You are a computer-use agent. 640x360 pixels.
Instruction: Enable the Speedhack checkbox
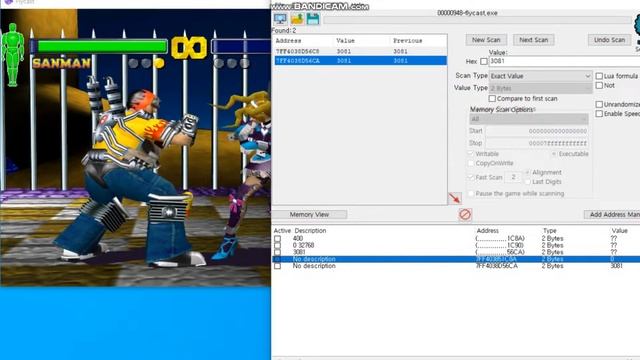click(x=599, y=114)
